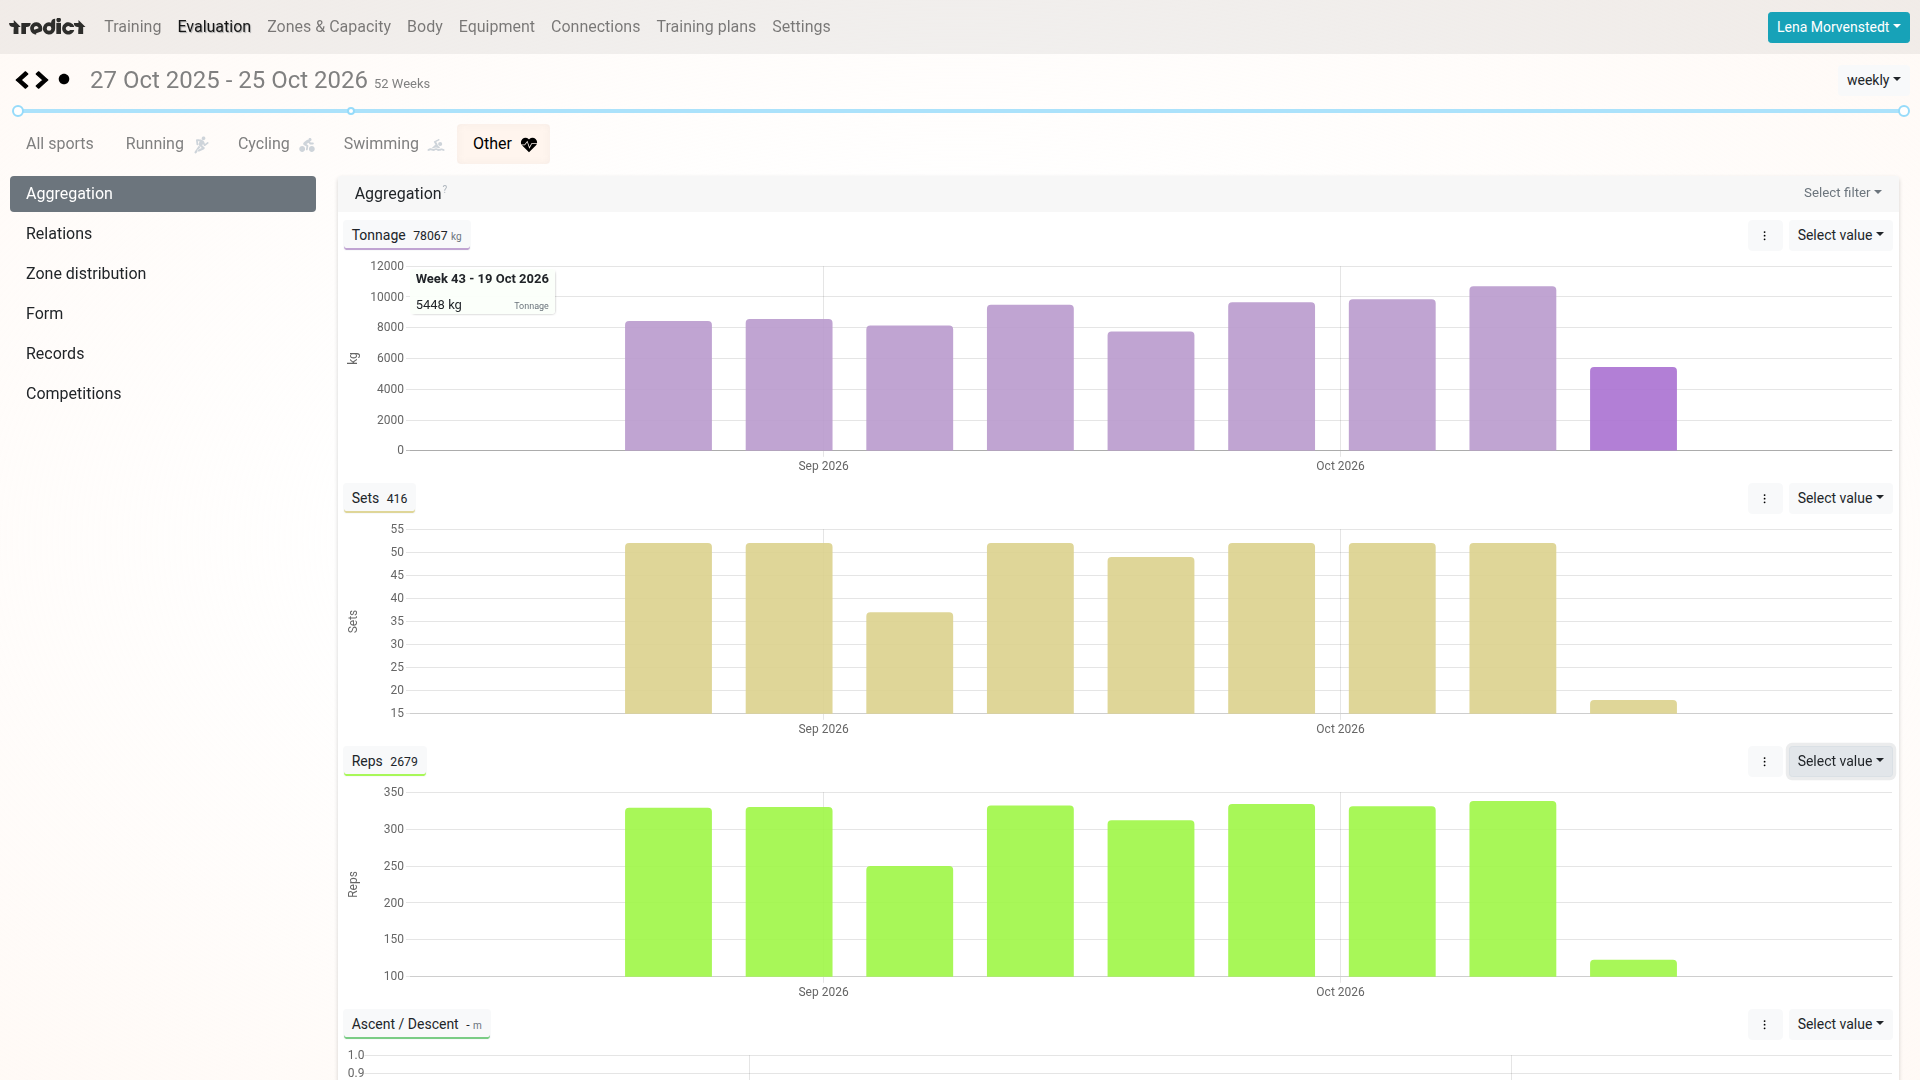Open the Select filter dropdown
This screenshot has height=1080, width=1920.
[1842, 193]
